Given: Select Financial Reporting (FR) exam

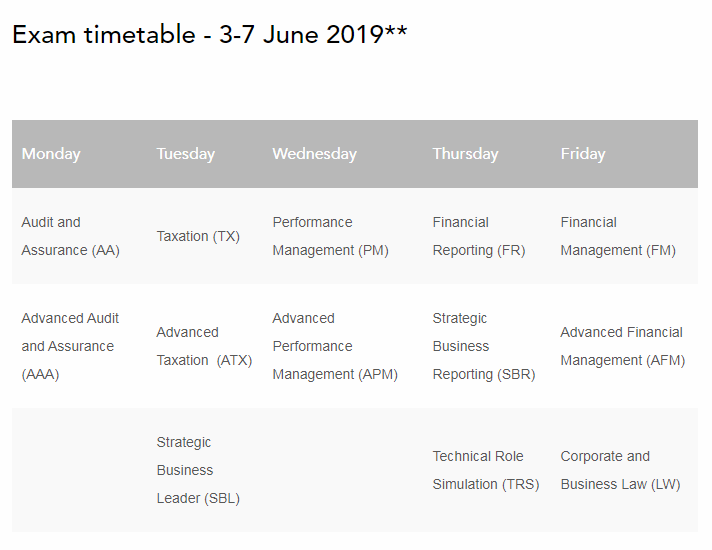Looking at the screenshot, I should 478,236.
